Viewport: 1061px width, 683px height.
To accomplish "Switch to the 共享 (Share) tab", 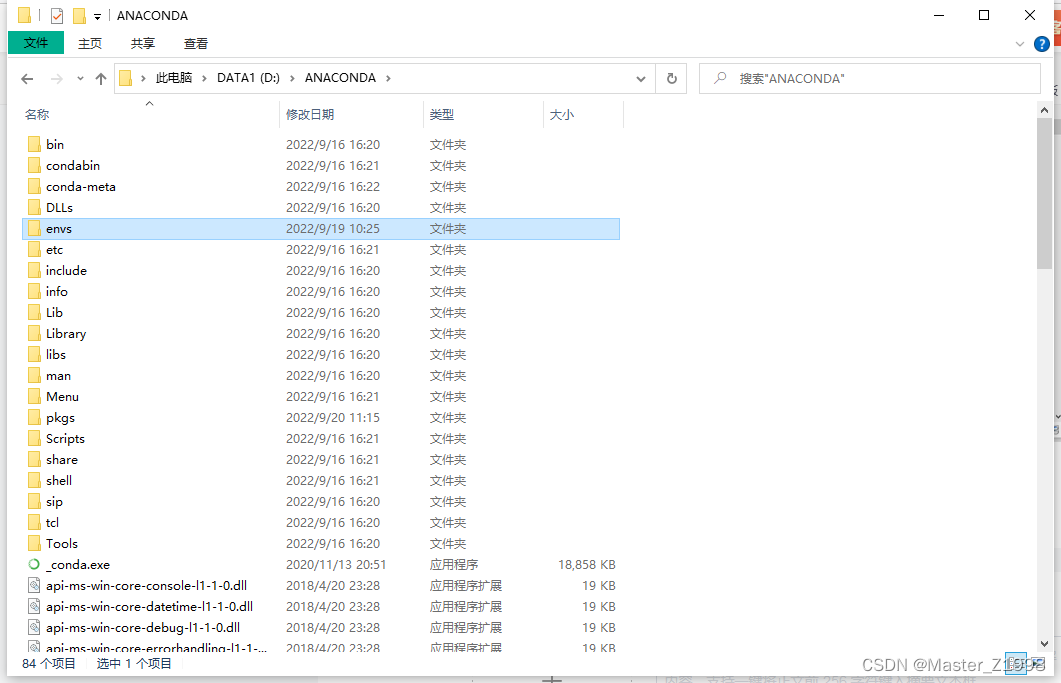I will pos(142,43).
